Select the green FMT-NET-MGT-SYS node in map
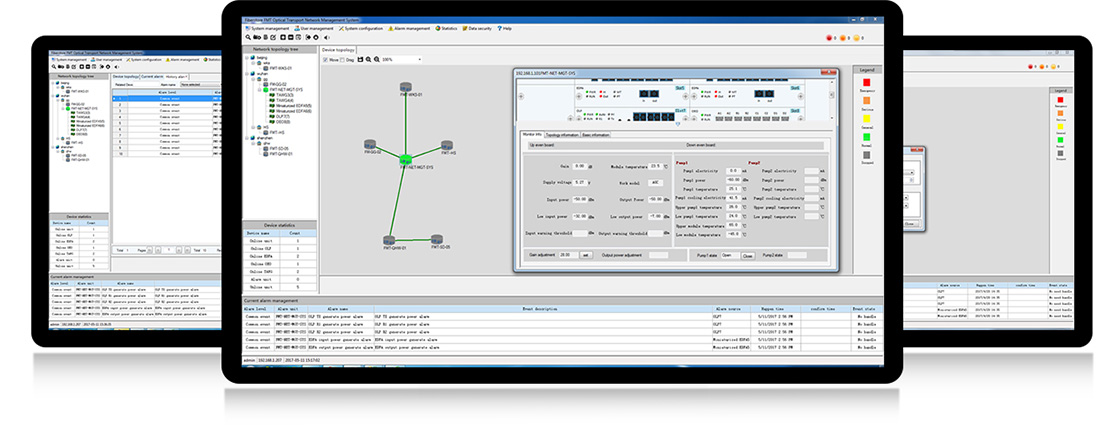The image size is (1120, 433). click(x=406, y=160)
